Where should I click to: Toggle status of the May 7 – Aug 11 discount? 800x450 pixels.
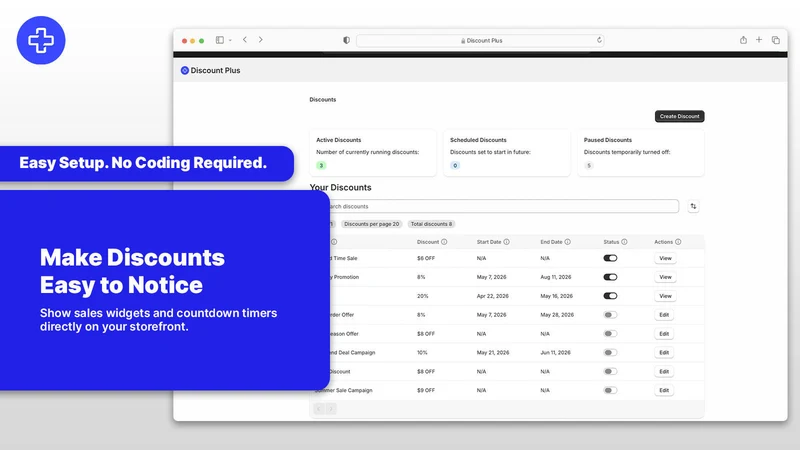coord(610,277)
